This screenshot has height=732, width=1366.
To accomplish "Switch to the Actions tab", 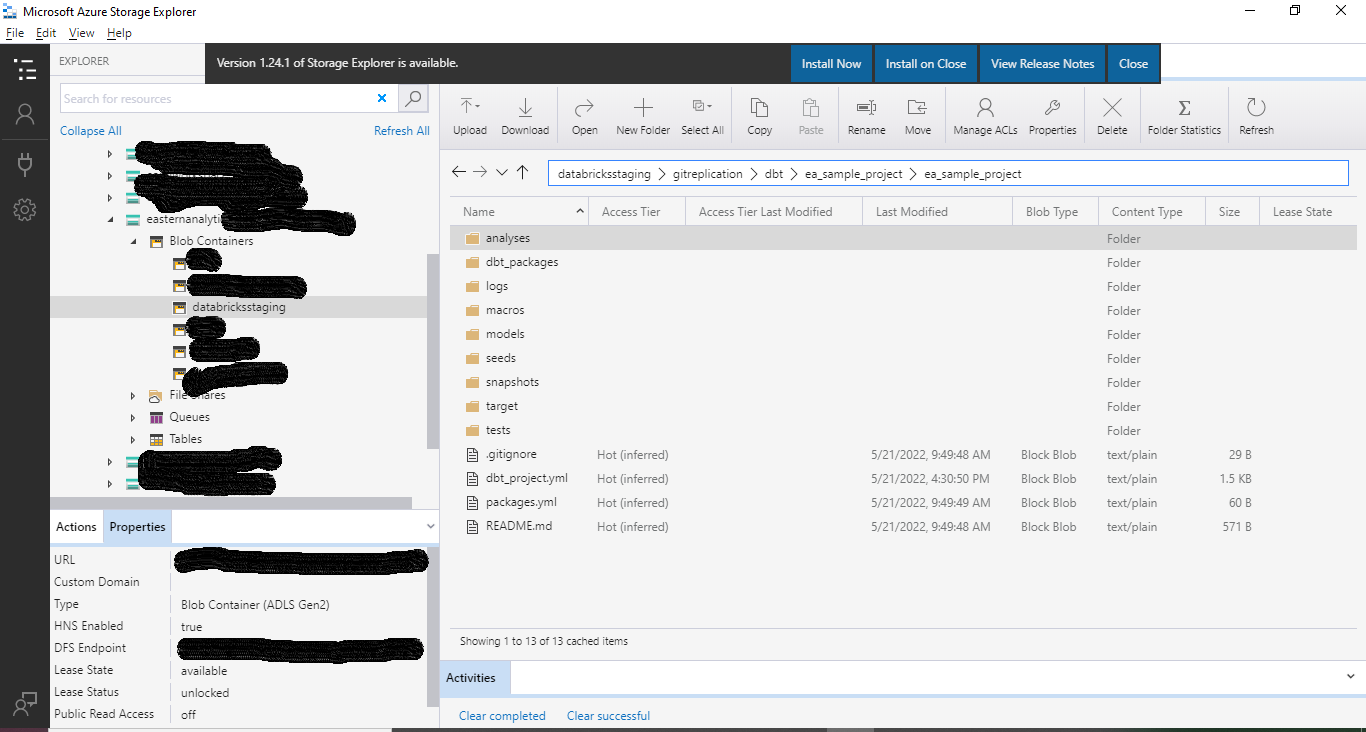I will tap(76, 527).
